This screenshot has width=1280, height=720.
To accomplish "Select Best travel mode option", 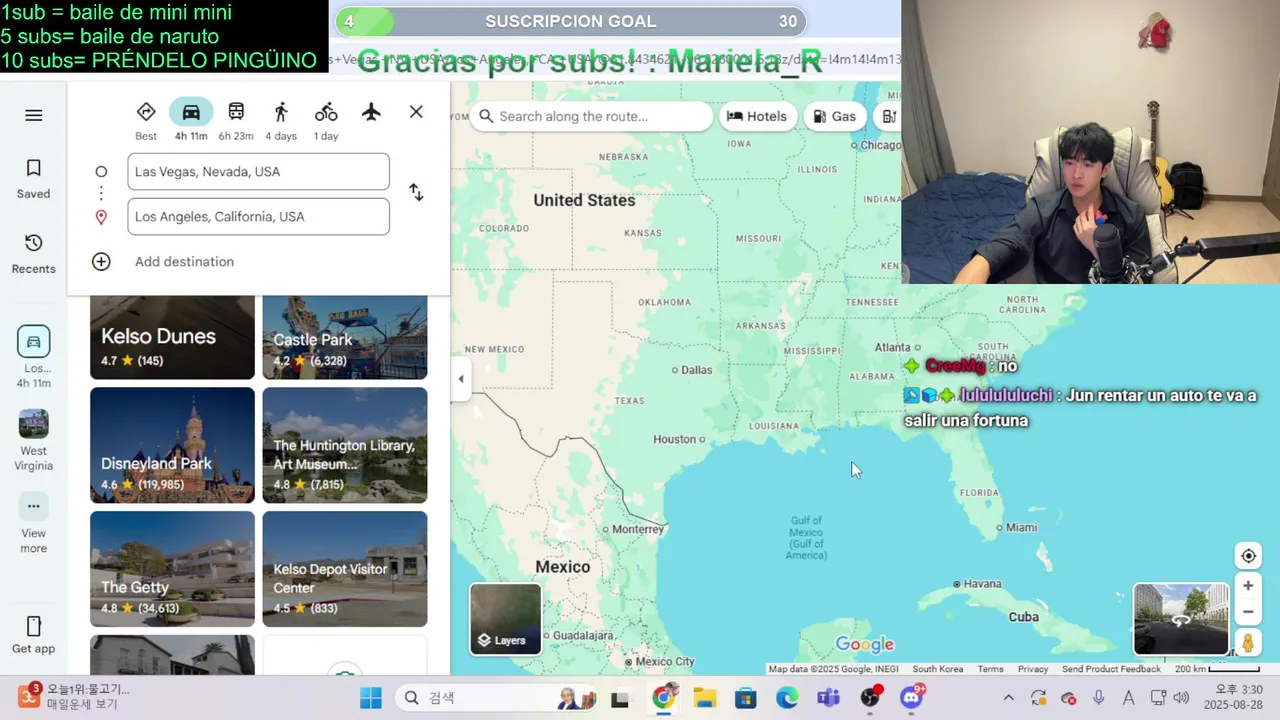I will 146,121.
